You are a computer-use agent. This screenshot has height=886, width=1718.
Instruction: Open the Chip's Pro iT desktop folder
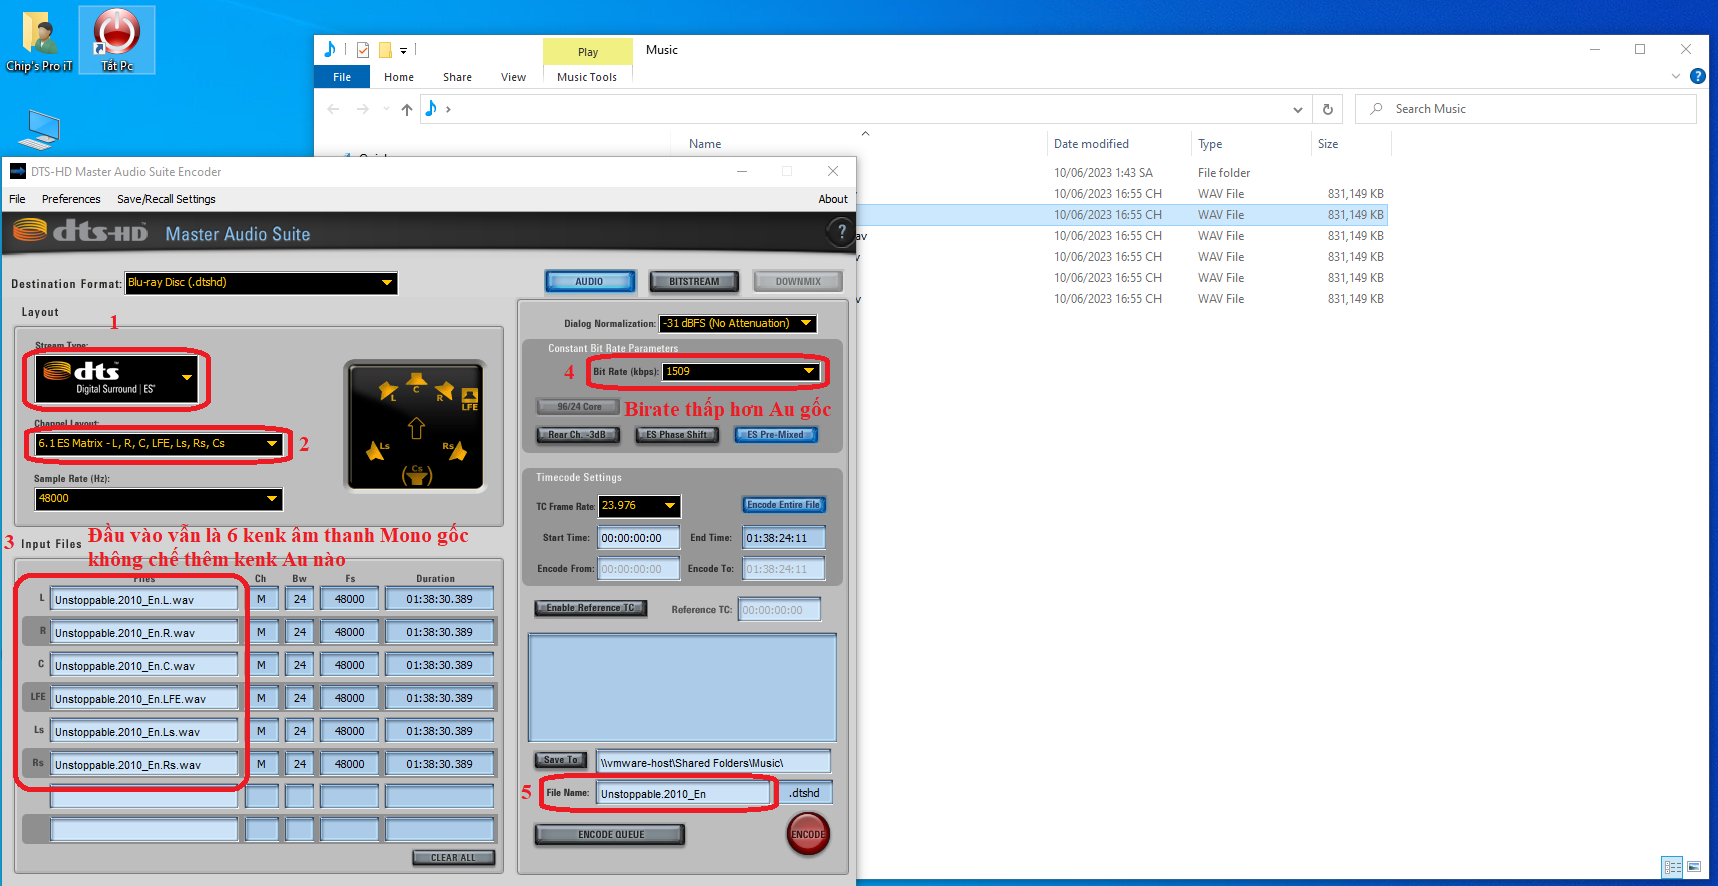(x=39, y=40)
